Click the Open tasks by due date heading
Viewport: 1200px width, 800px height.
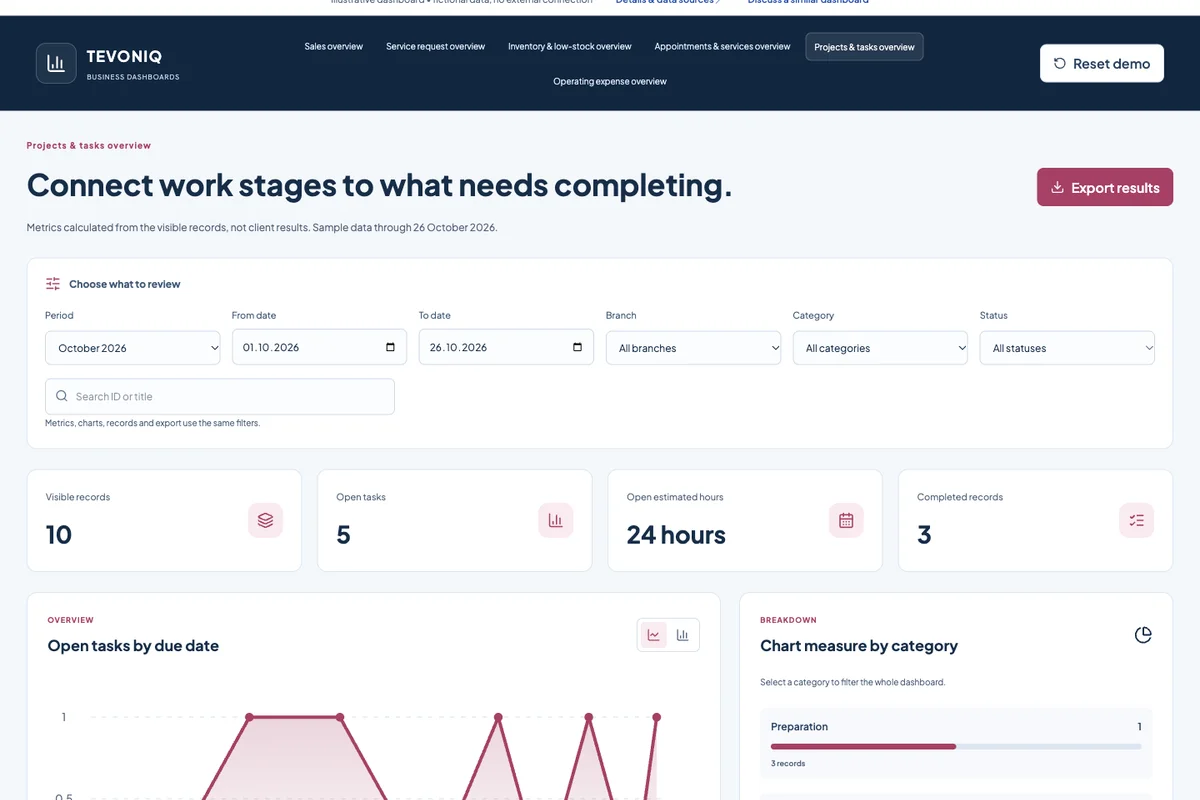click(x=133, y=646)
